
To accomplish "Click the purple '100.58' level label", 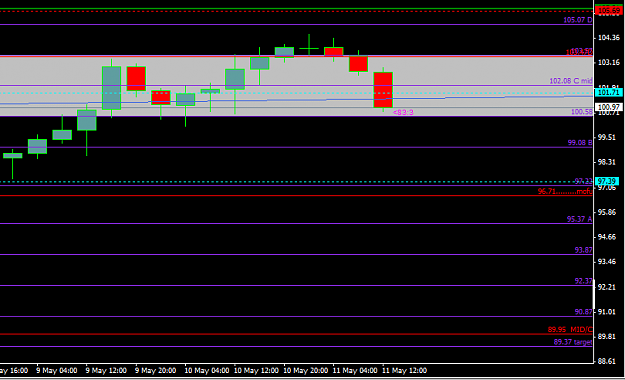I will tap(582, 112).
